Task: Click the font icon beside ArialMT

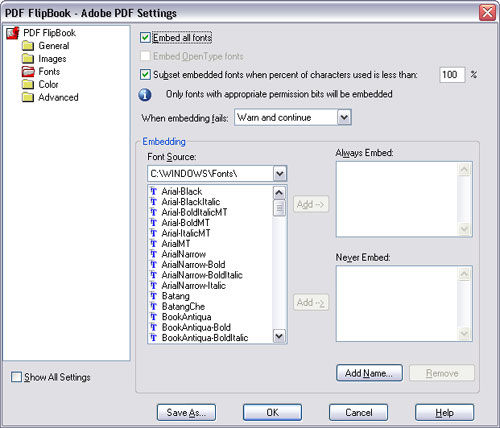Action: (x=153, y=244)
